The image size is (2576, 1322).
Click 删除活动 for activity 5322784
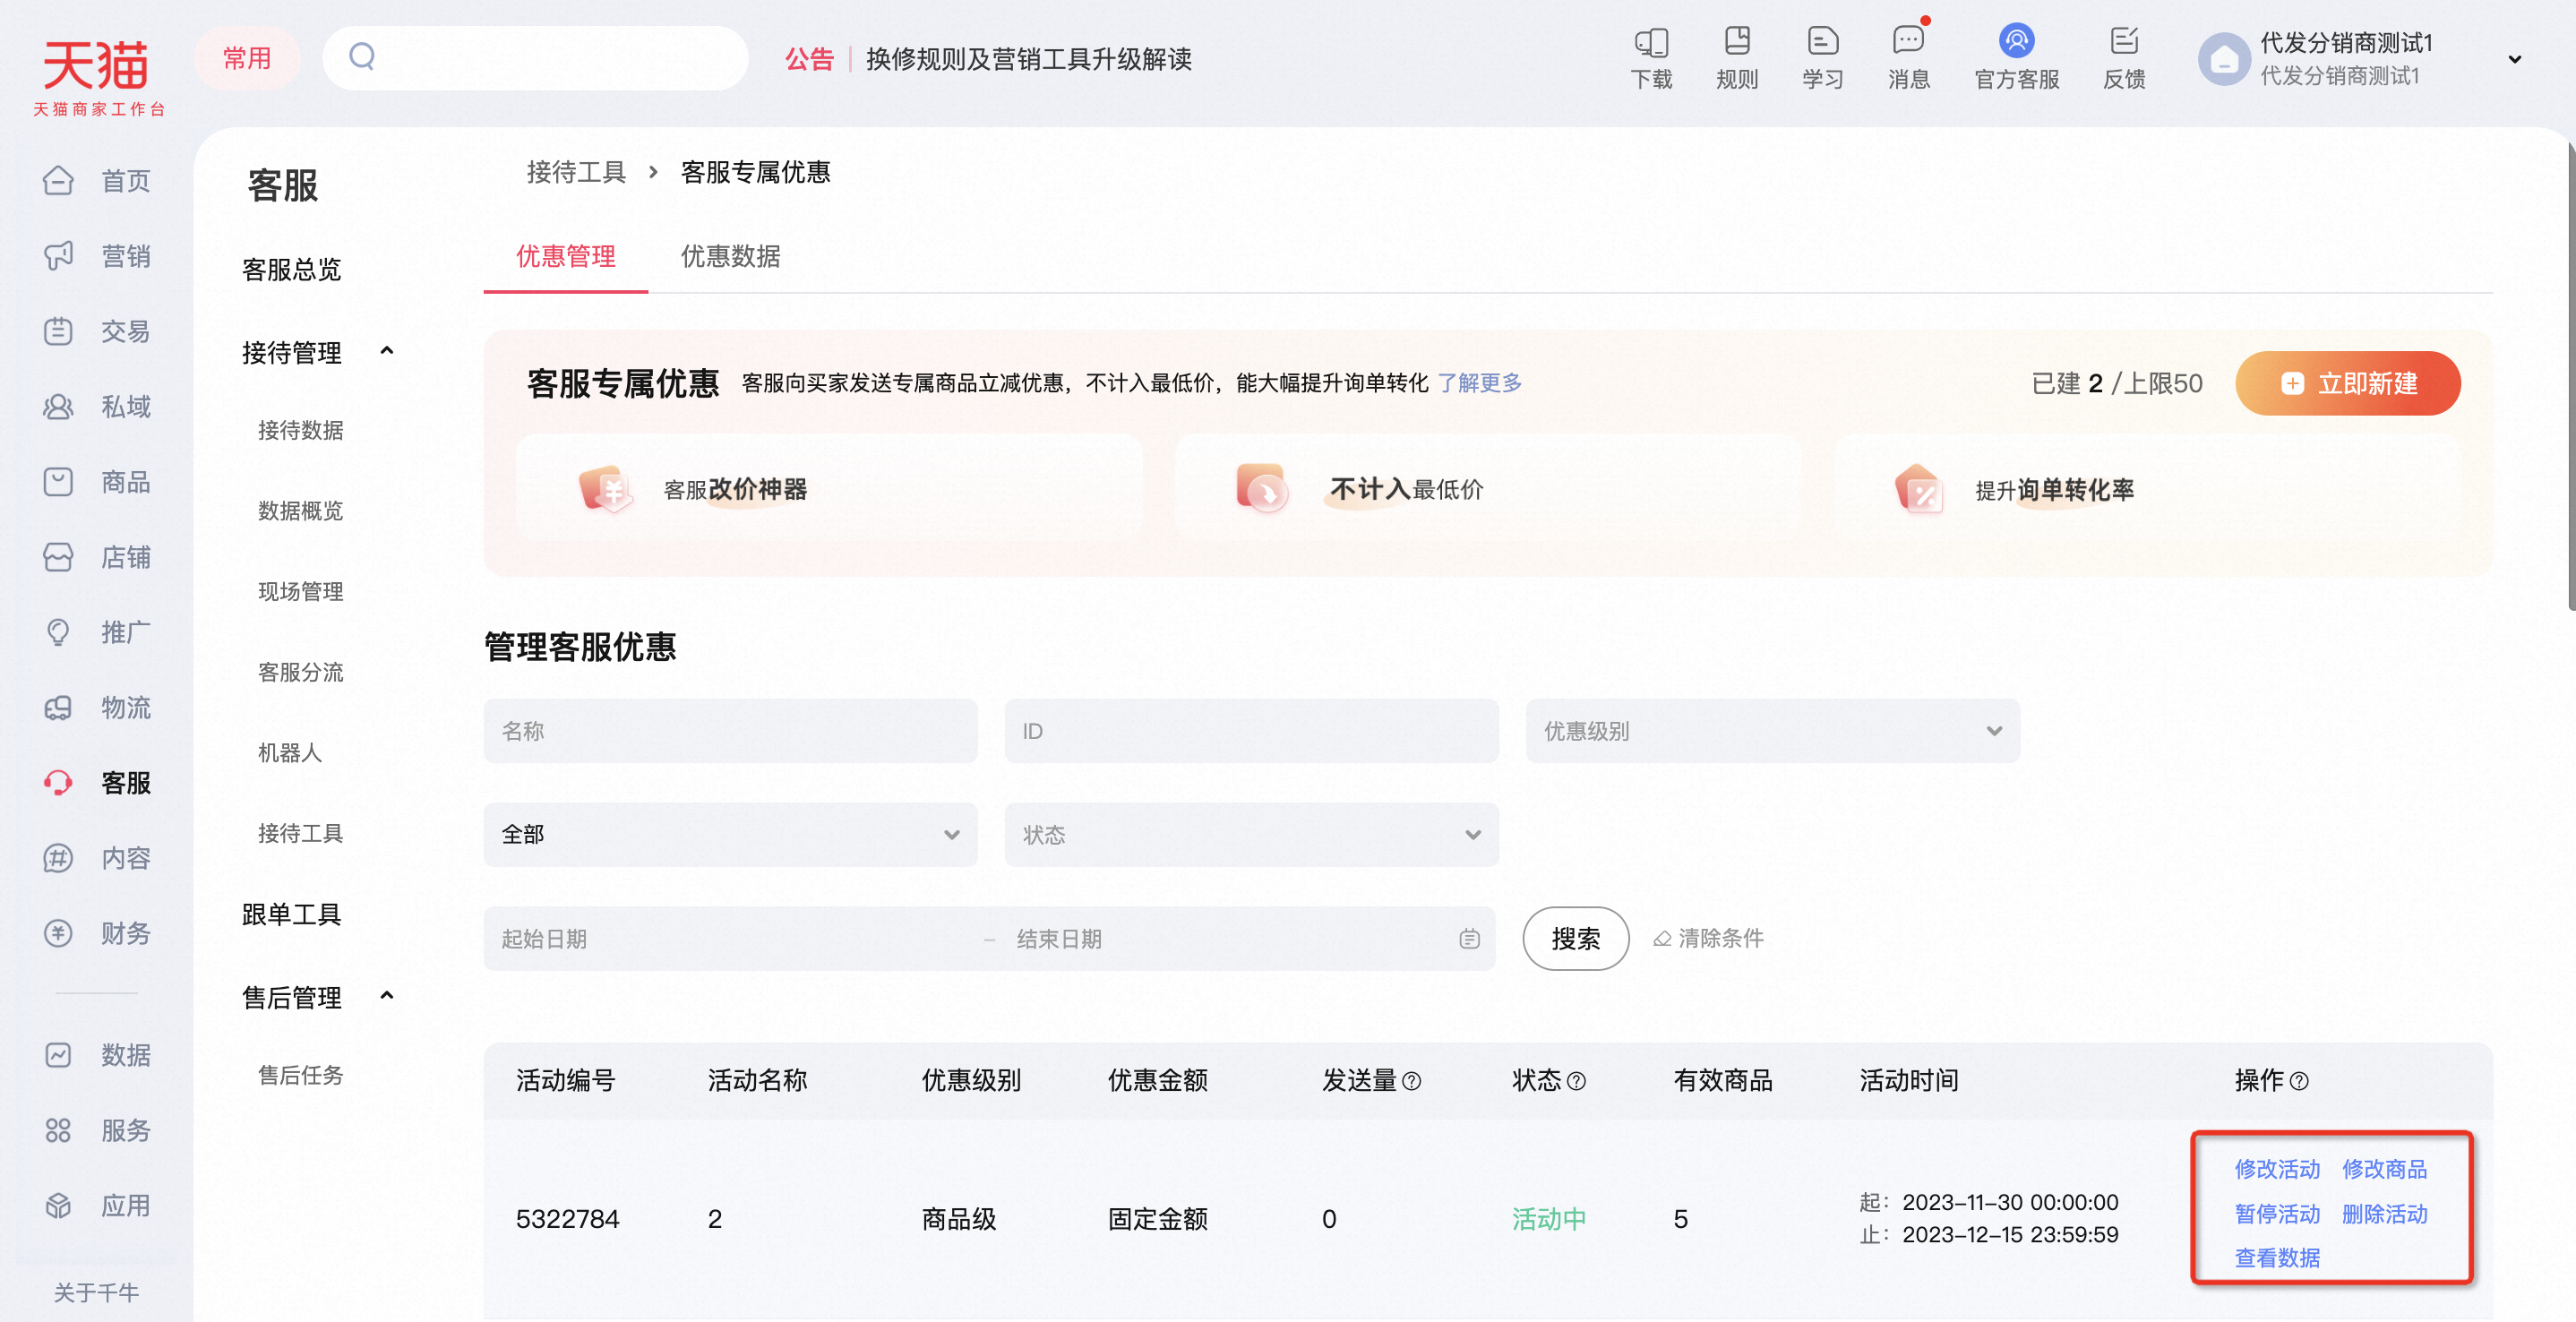[2384, 1215]
